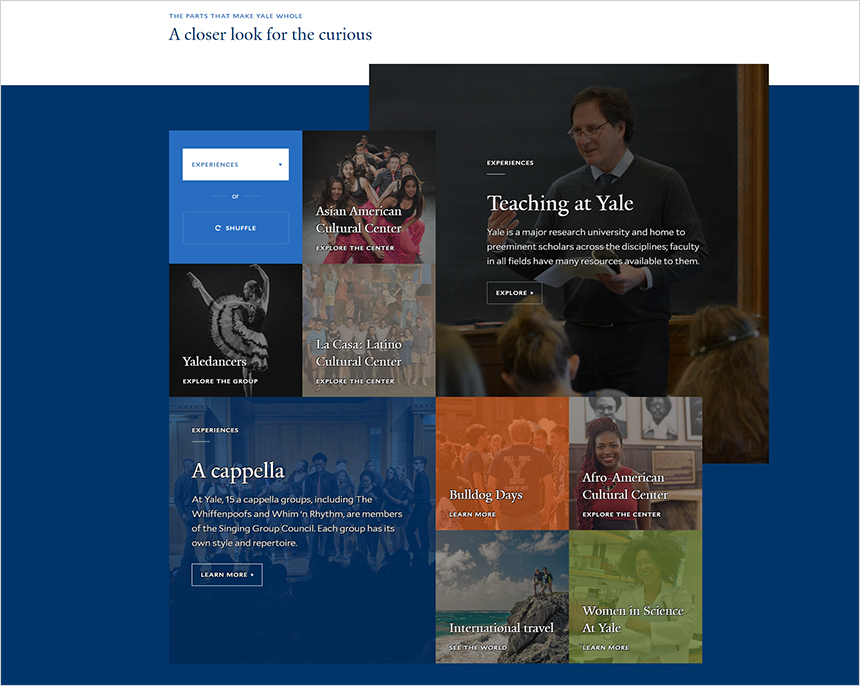
Task: Open Women in Science At Yale tile
Action: point(636,597)
